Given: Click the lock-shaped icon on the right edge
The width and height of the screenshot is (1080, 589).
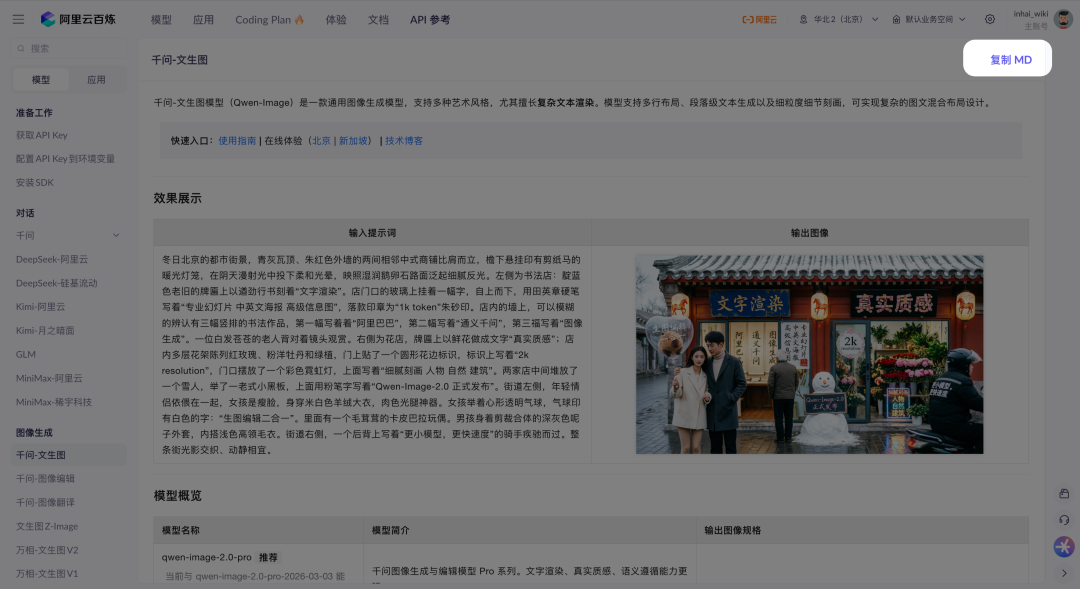Looking at the screenshot, I should pos(1064,494).
